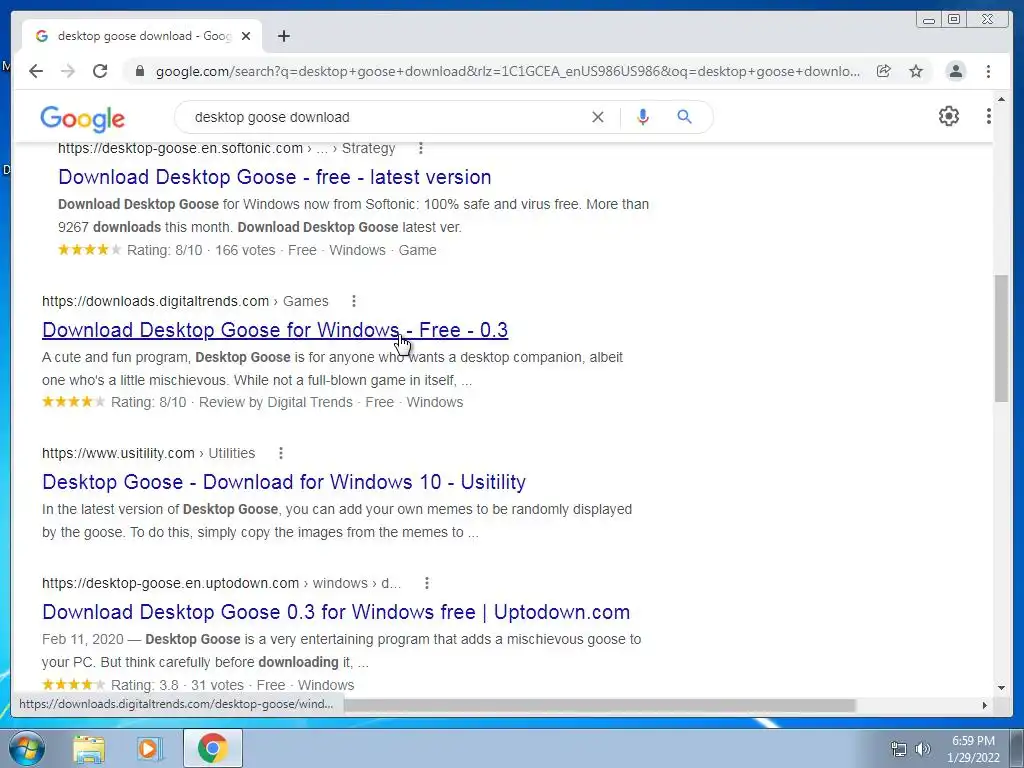Screen dimensions: 1024x768
Task: Share this page from address bar
Action: pyautogui.click(x=884, y=71)
